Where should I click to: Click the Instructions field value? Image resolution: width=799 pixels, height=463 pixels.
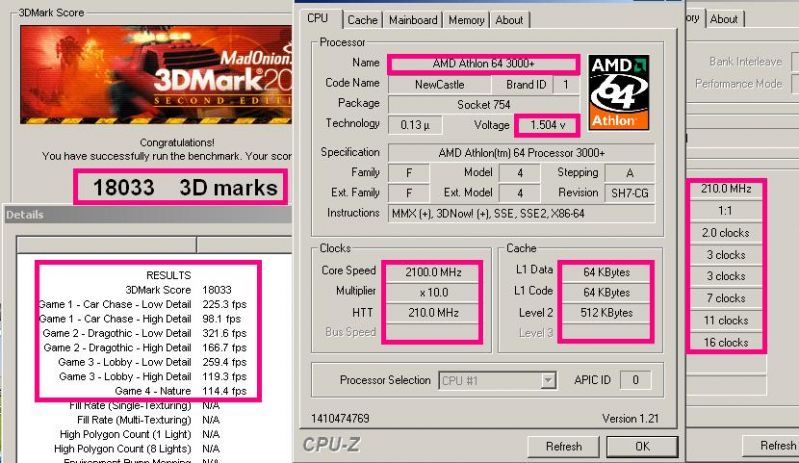[521, 214]
